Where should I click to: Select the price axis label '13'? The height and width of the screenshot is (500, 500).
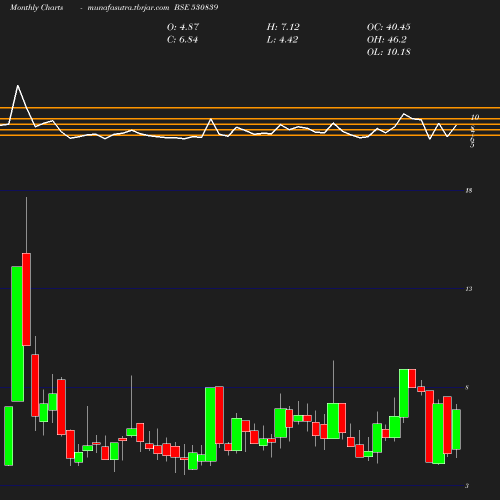point(469,289)
